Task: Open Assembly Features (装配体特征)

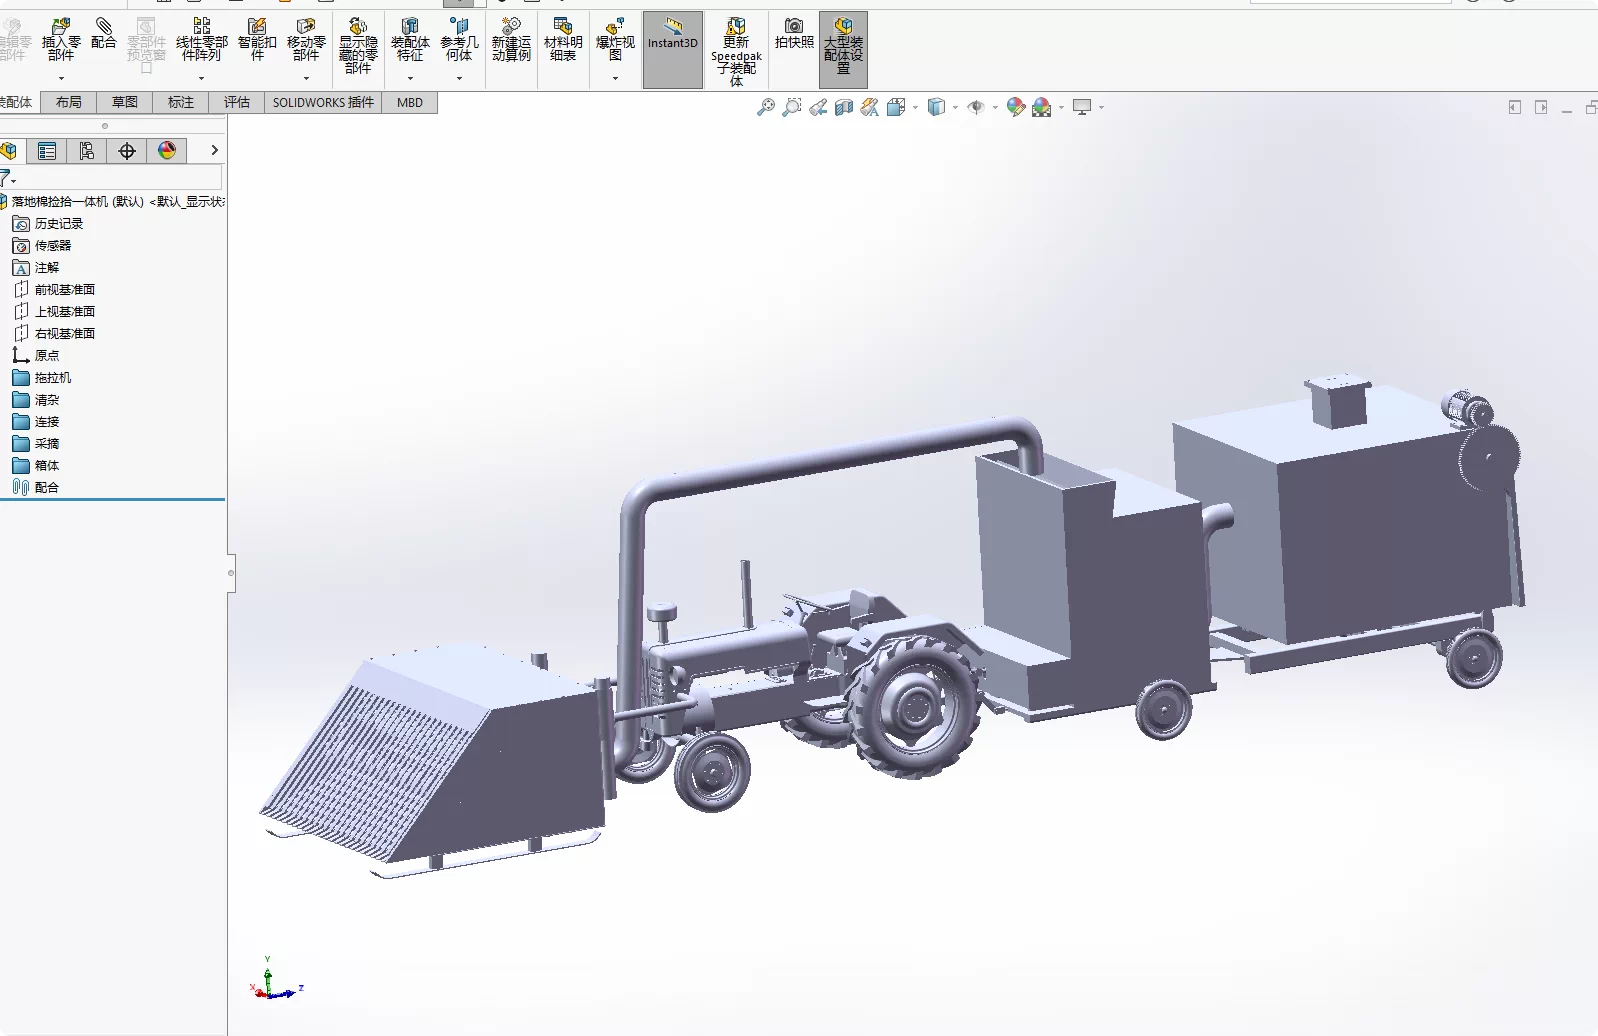Action: coord(410,39)
